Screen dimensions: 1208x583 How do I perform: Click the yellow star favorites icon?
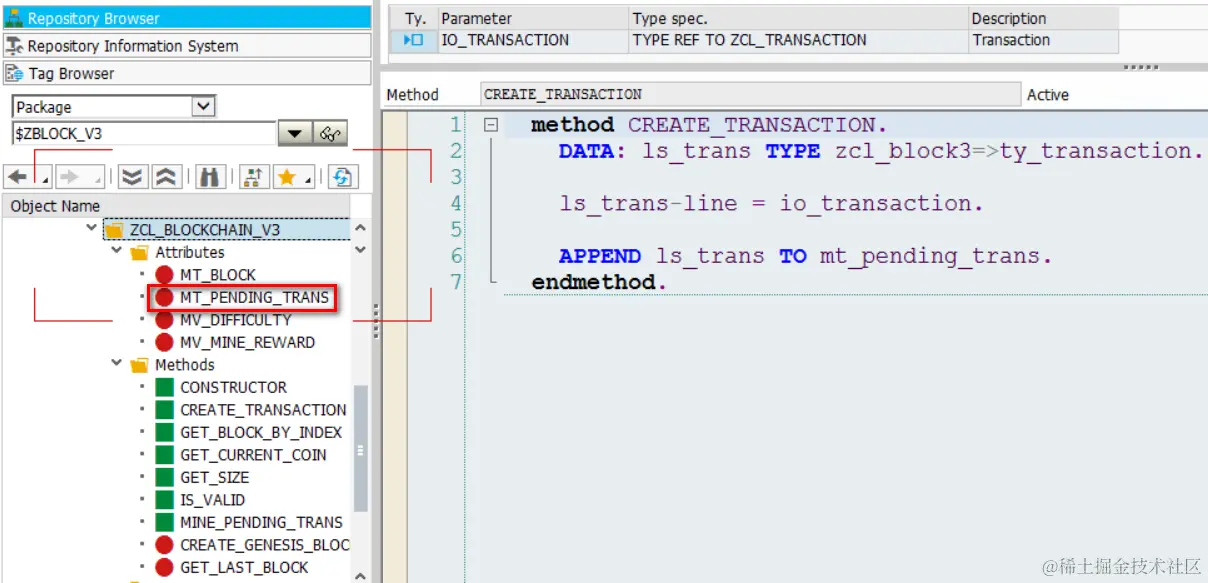click(x=287, y=177)
